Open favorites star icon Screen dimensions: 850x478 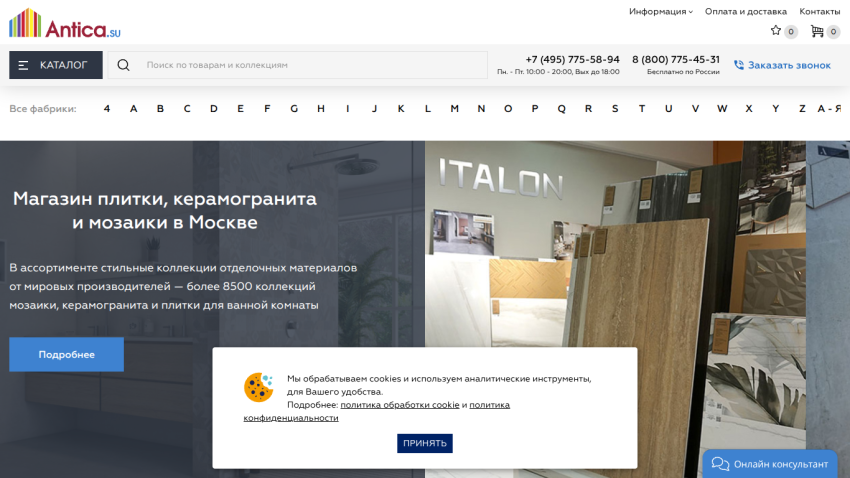[776, 31]
